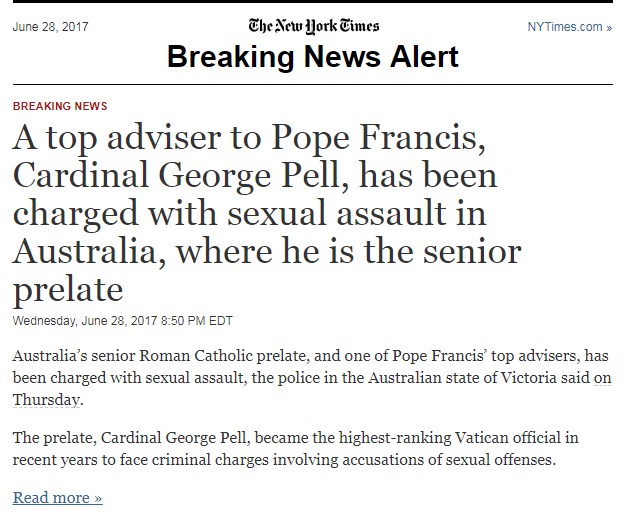Click the first paragraph about Australia's prelate
This screenshot has width=629, height=522.
pos(312,378)
